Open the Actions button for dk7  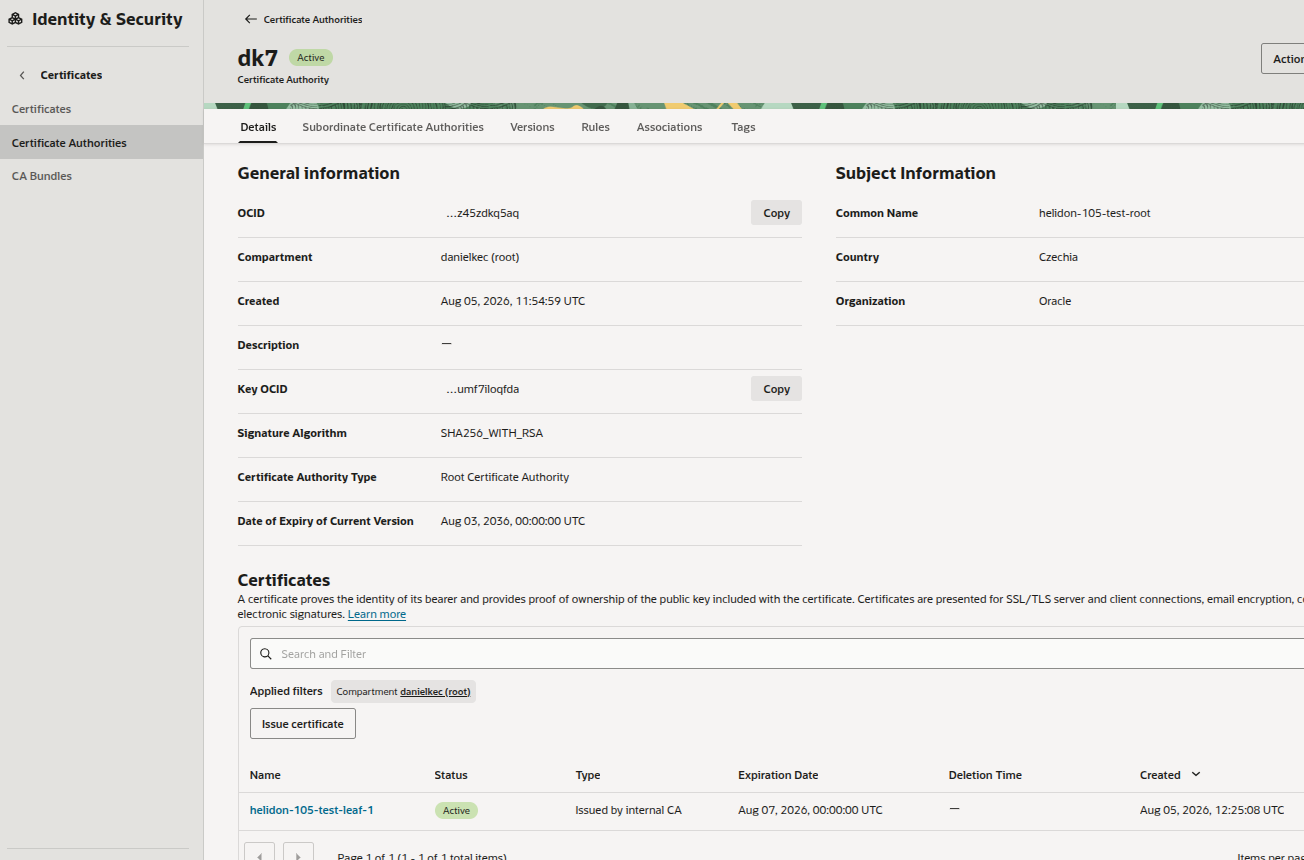[x=1283, y=59]
